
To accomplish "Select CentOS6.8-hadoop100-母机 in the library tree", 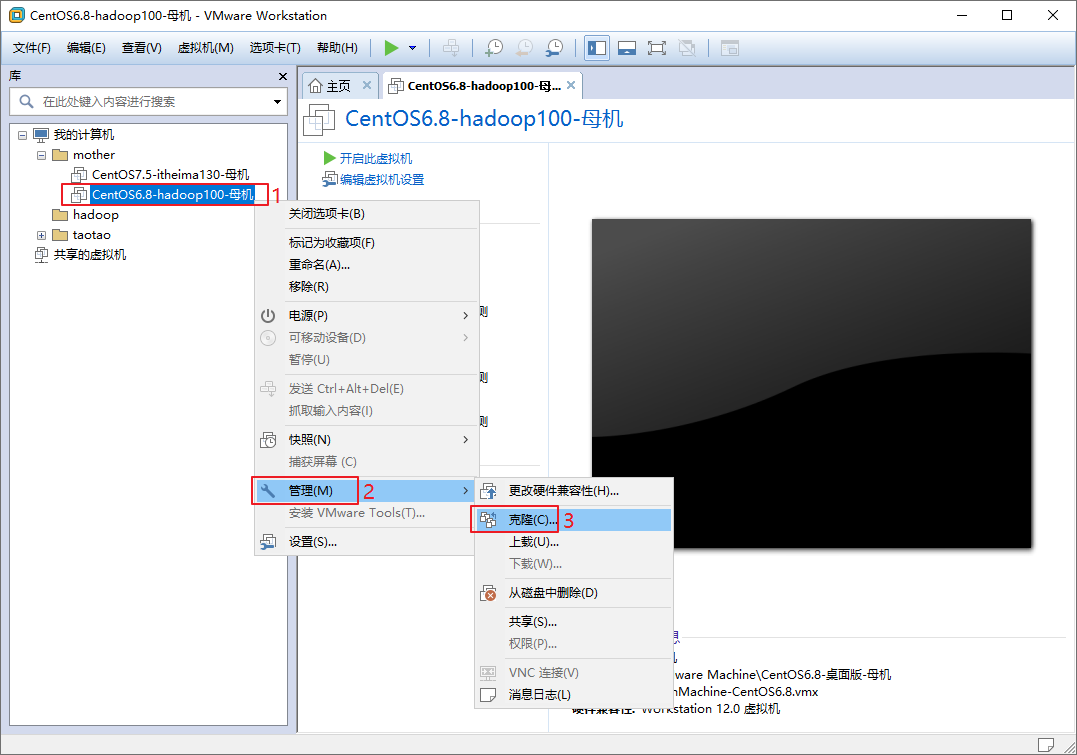I will (x=172, y=194).
